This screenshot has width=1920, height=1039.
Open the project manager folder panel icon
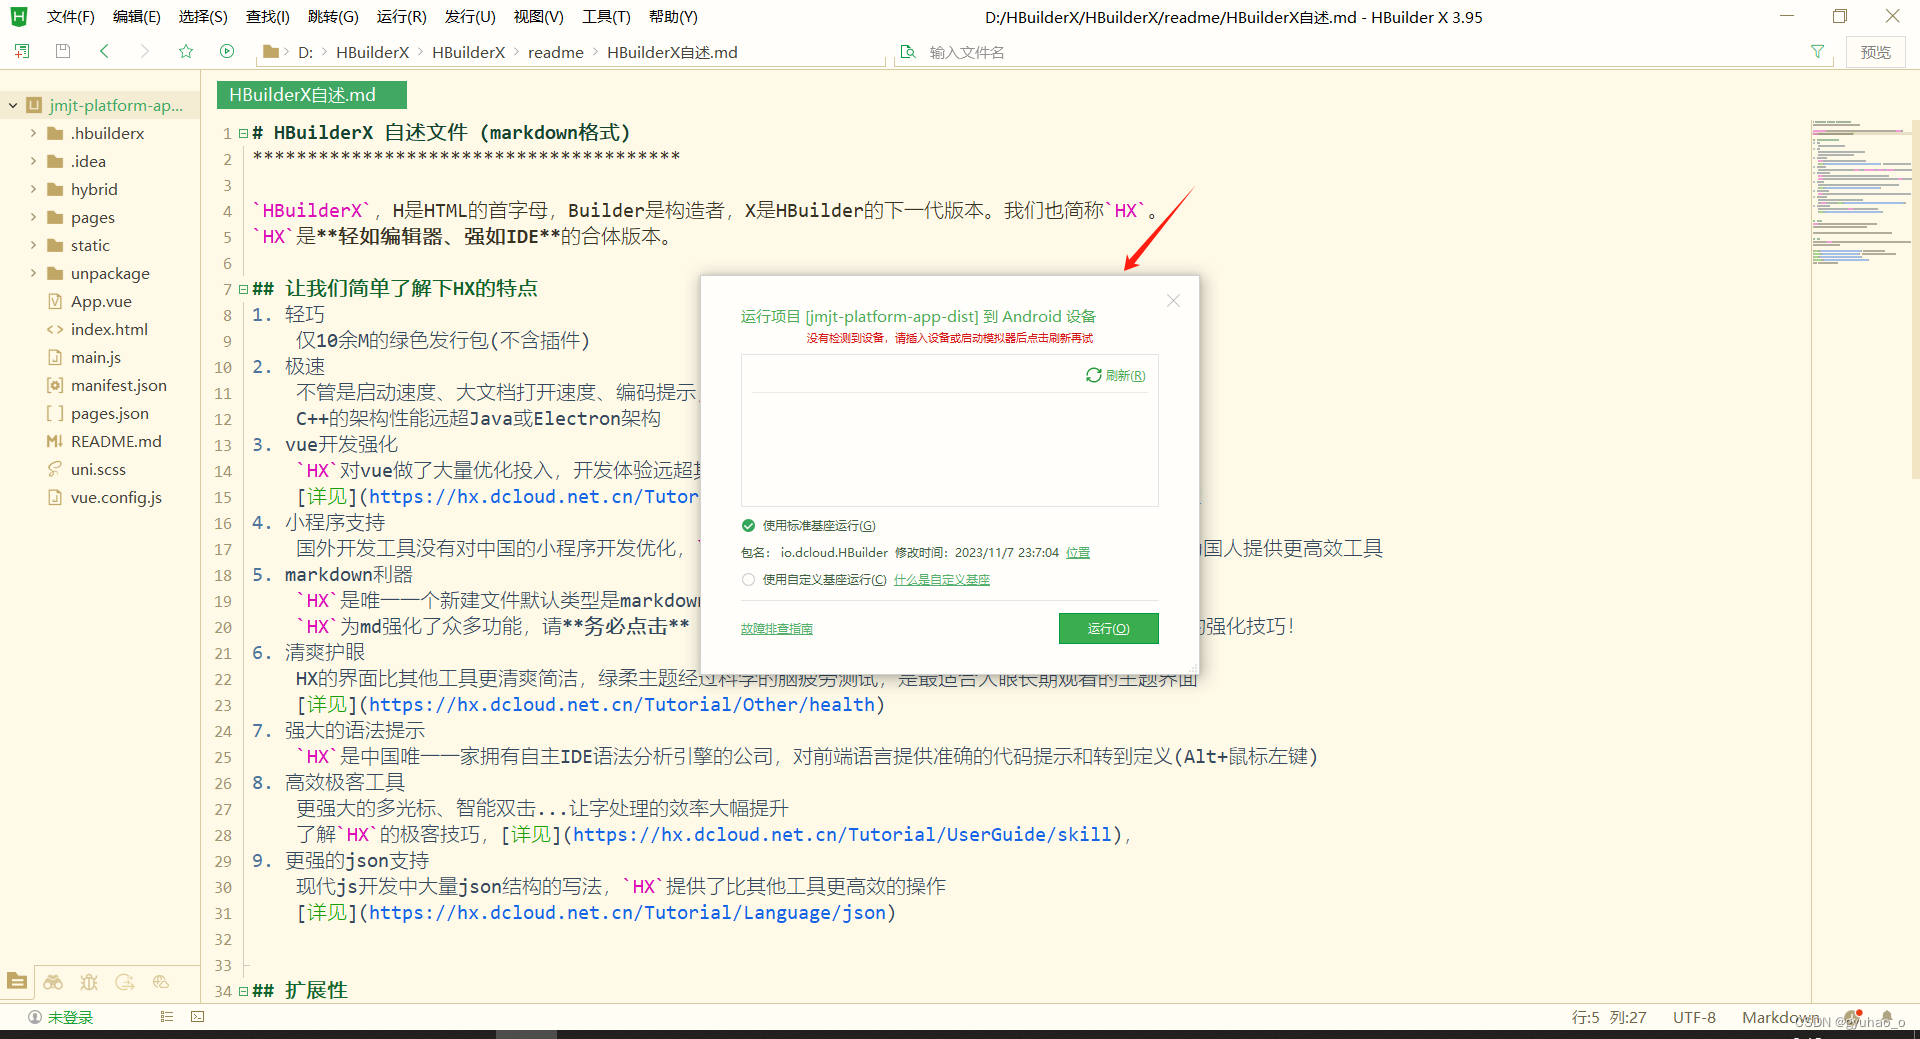point(17,982)
